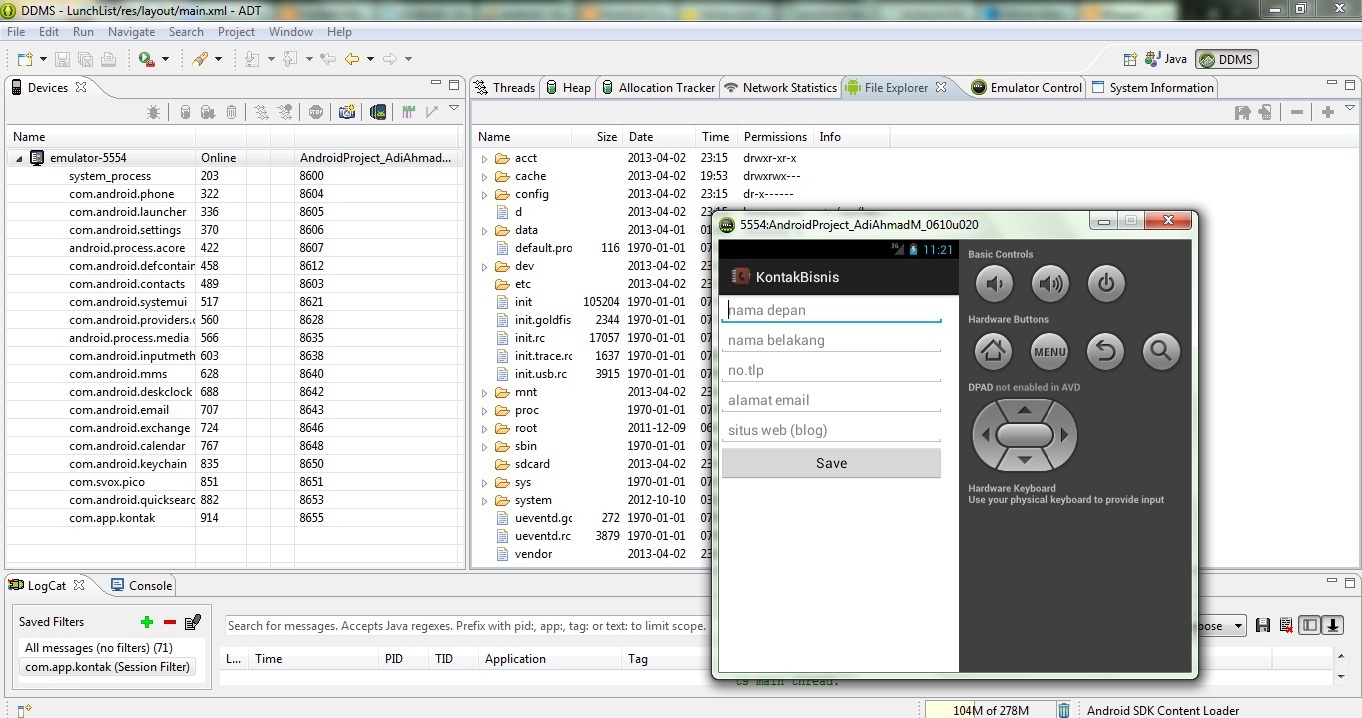Switch to the Emulator Control tab
The image size is (1362, 718).
pyautogui.click(x=1026, y=88)
